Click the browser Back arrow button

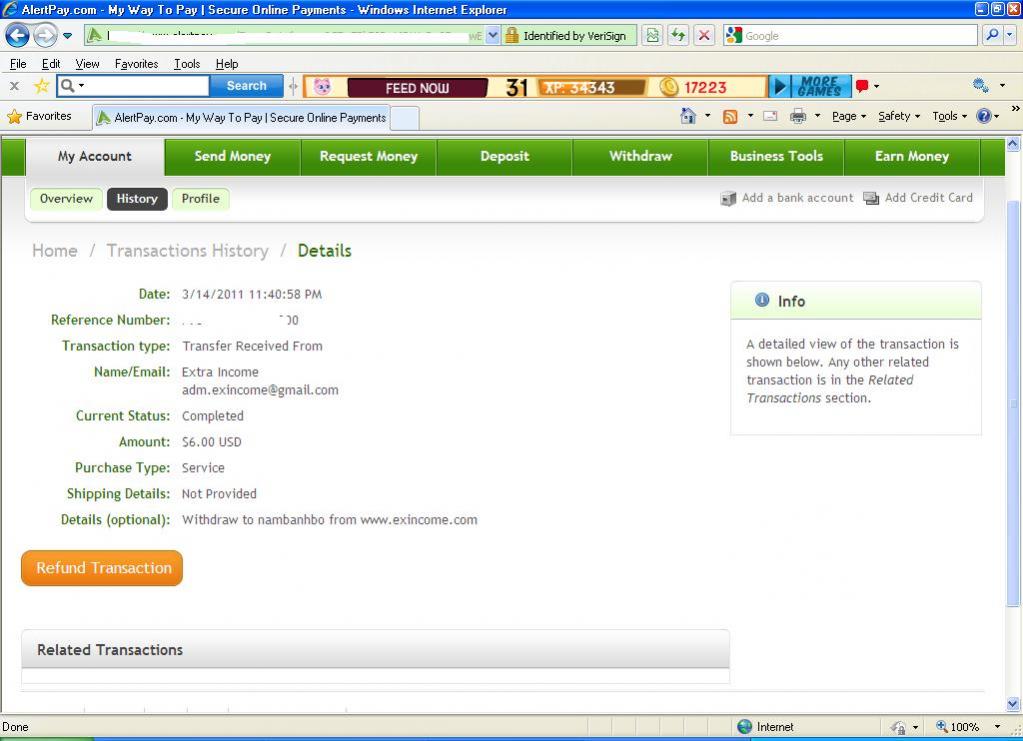(17, 35)
